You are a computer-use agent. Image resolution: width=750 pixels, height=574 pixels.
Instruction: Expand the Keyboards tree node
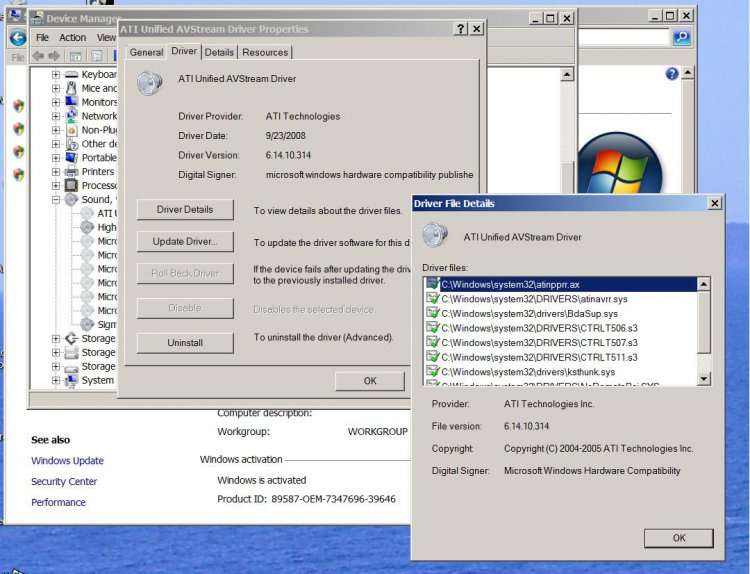click(56, 75)
